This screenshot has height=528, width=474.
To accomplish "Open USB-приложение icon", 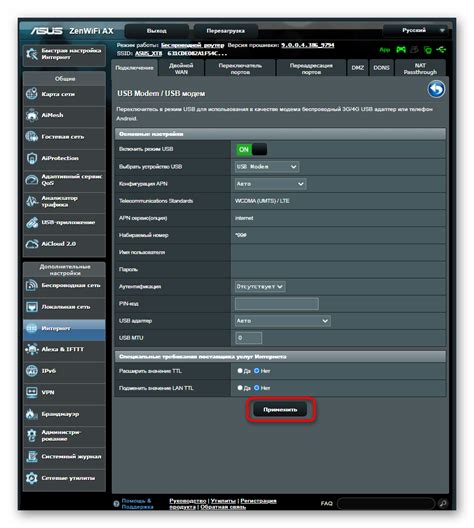I will pos(32,223).
